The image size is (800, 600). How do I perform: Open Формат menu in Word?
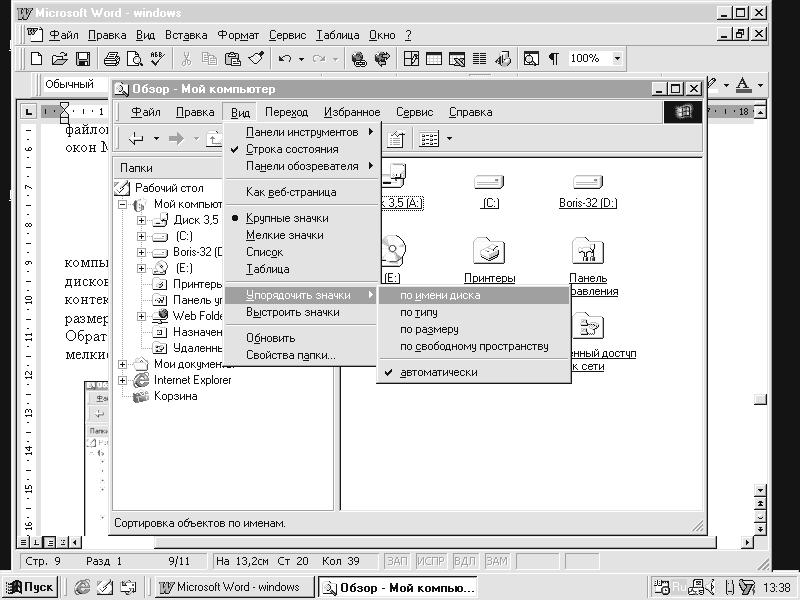coord(238,35)
